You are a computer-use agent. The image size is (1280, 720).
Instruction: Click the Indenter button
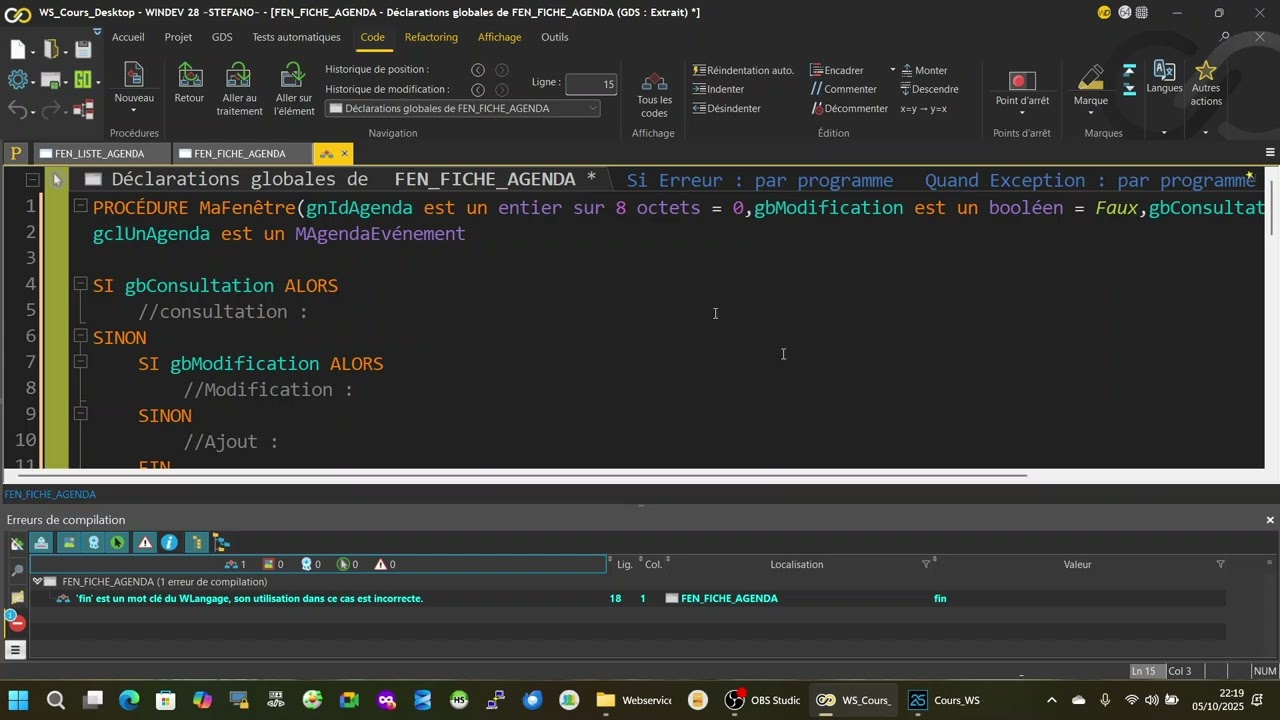coord(719,89)
